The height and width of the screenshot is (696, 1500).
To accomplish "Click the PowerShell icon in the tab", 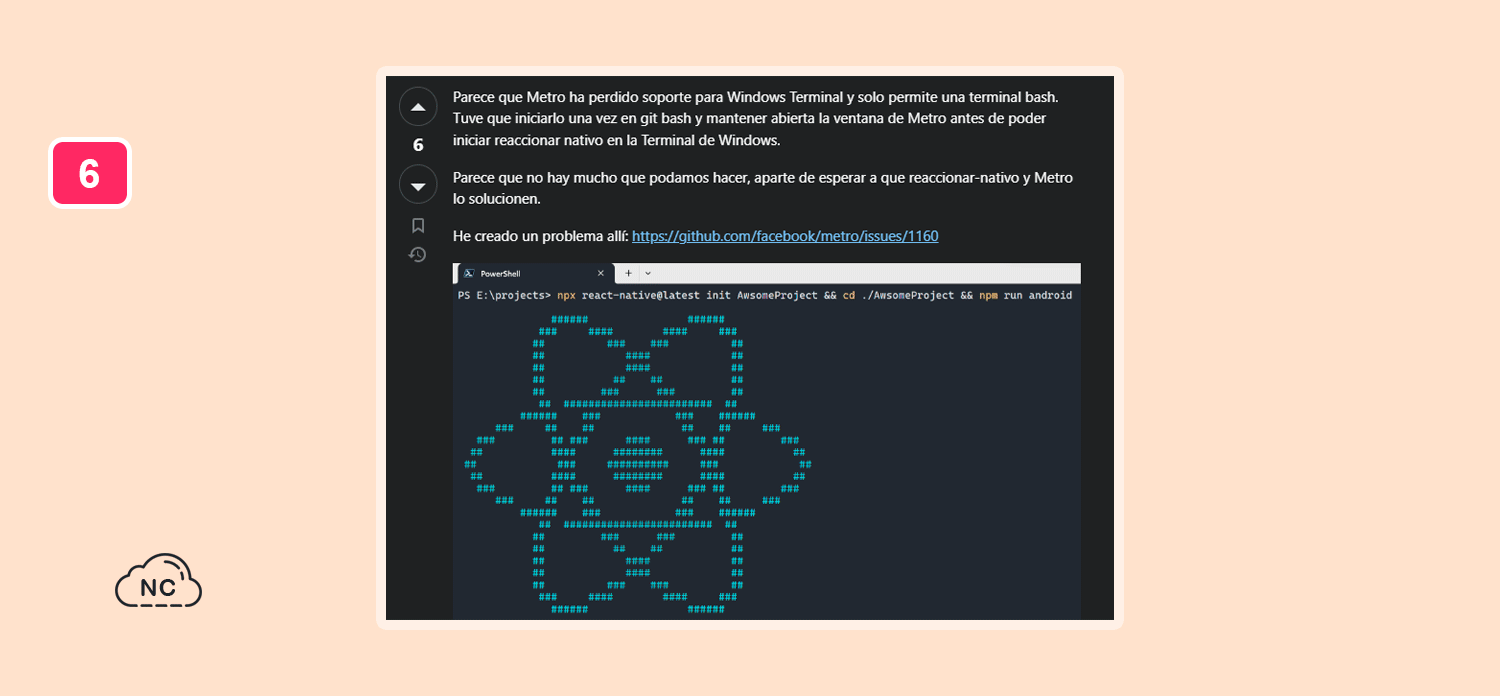I will click(468, 273).
